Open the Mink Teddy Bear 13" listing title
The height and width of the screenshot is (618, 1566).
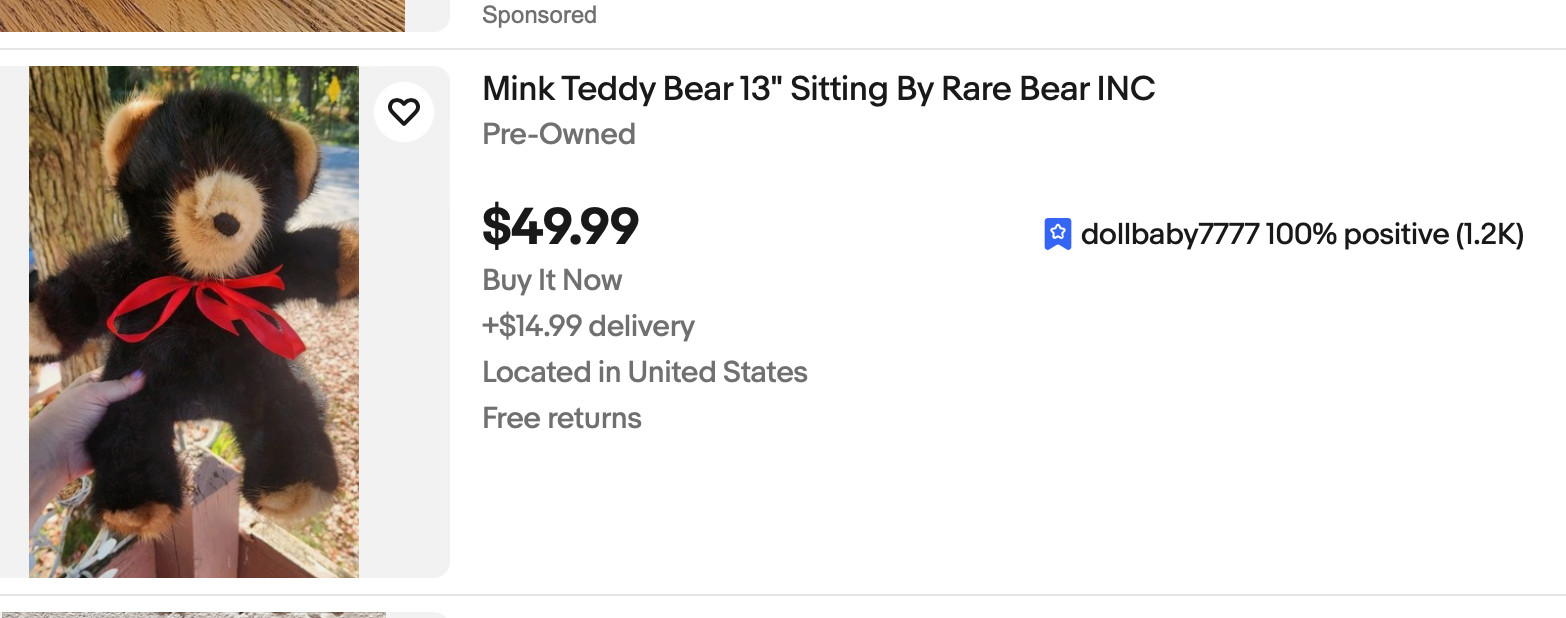818,89
